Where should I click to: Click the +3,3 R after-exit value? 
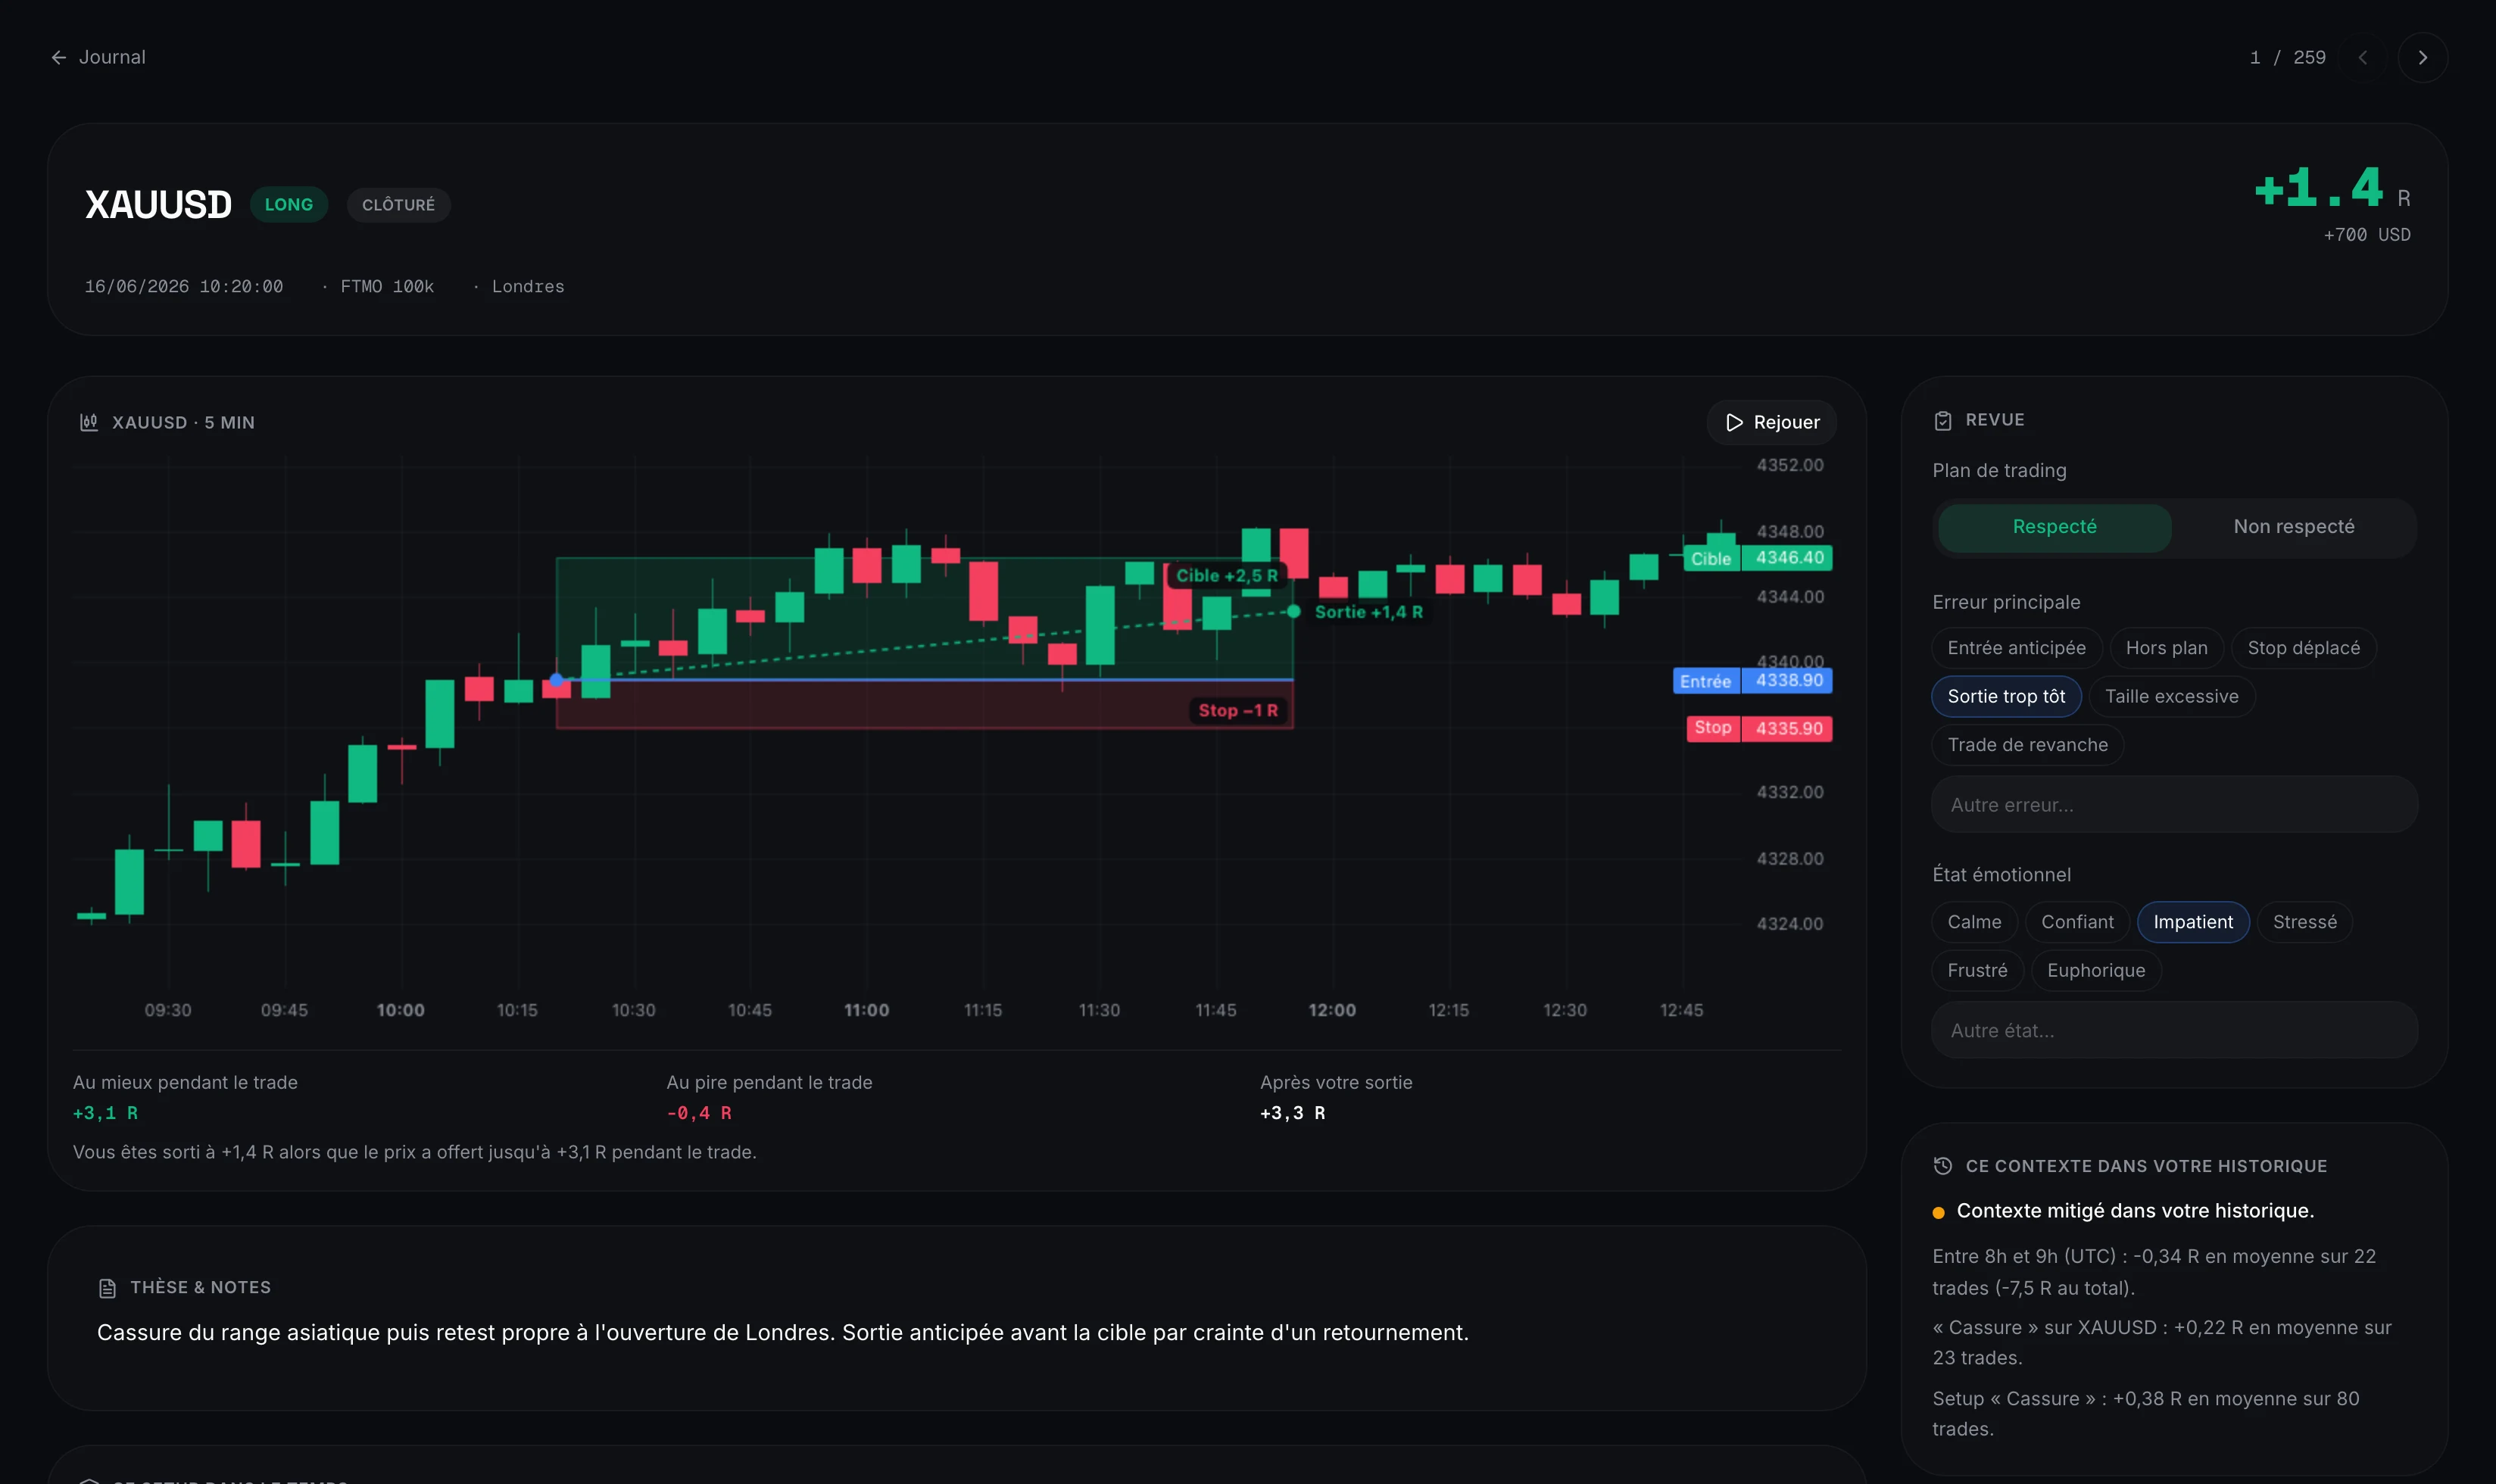1292,1113
